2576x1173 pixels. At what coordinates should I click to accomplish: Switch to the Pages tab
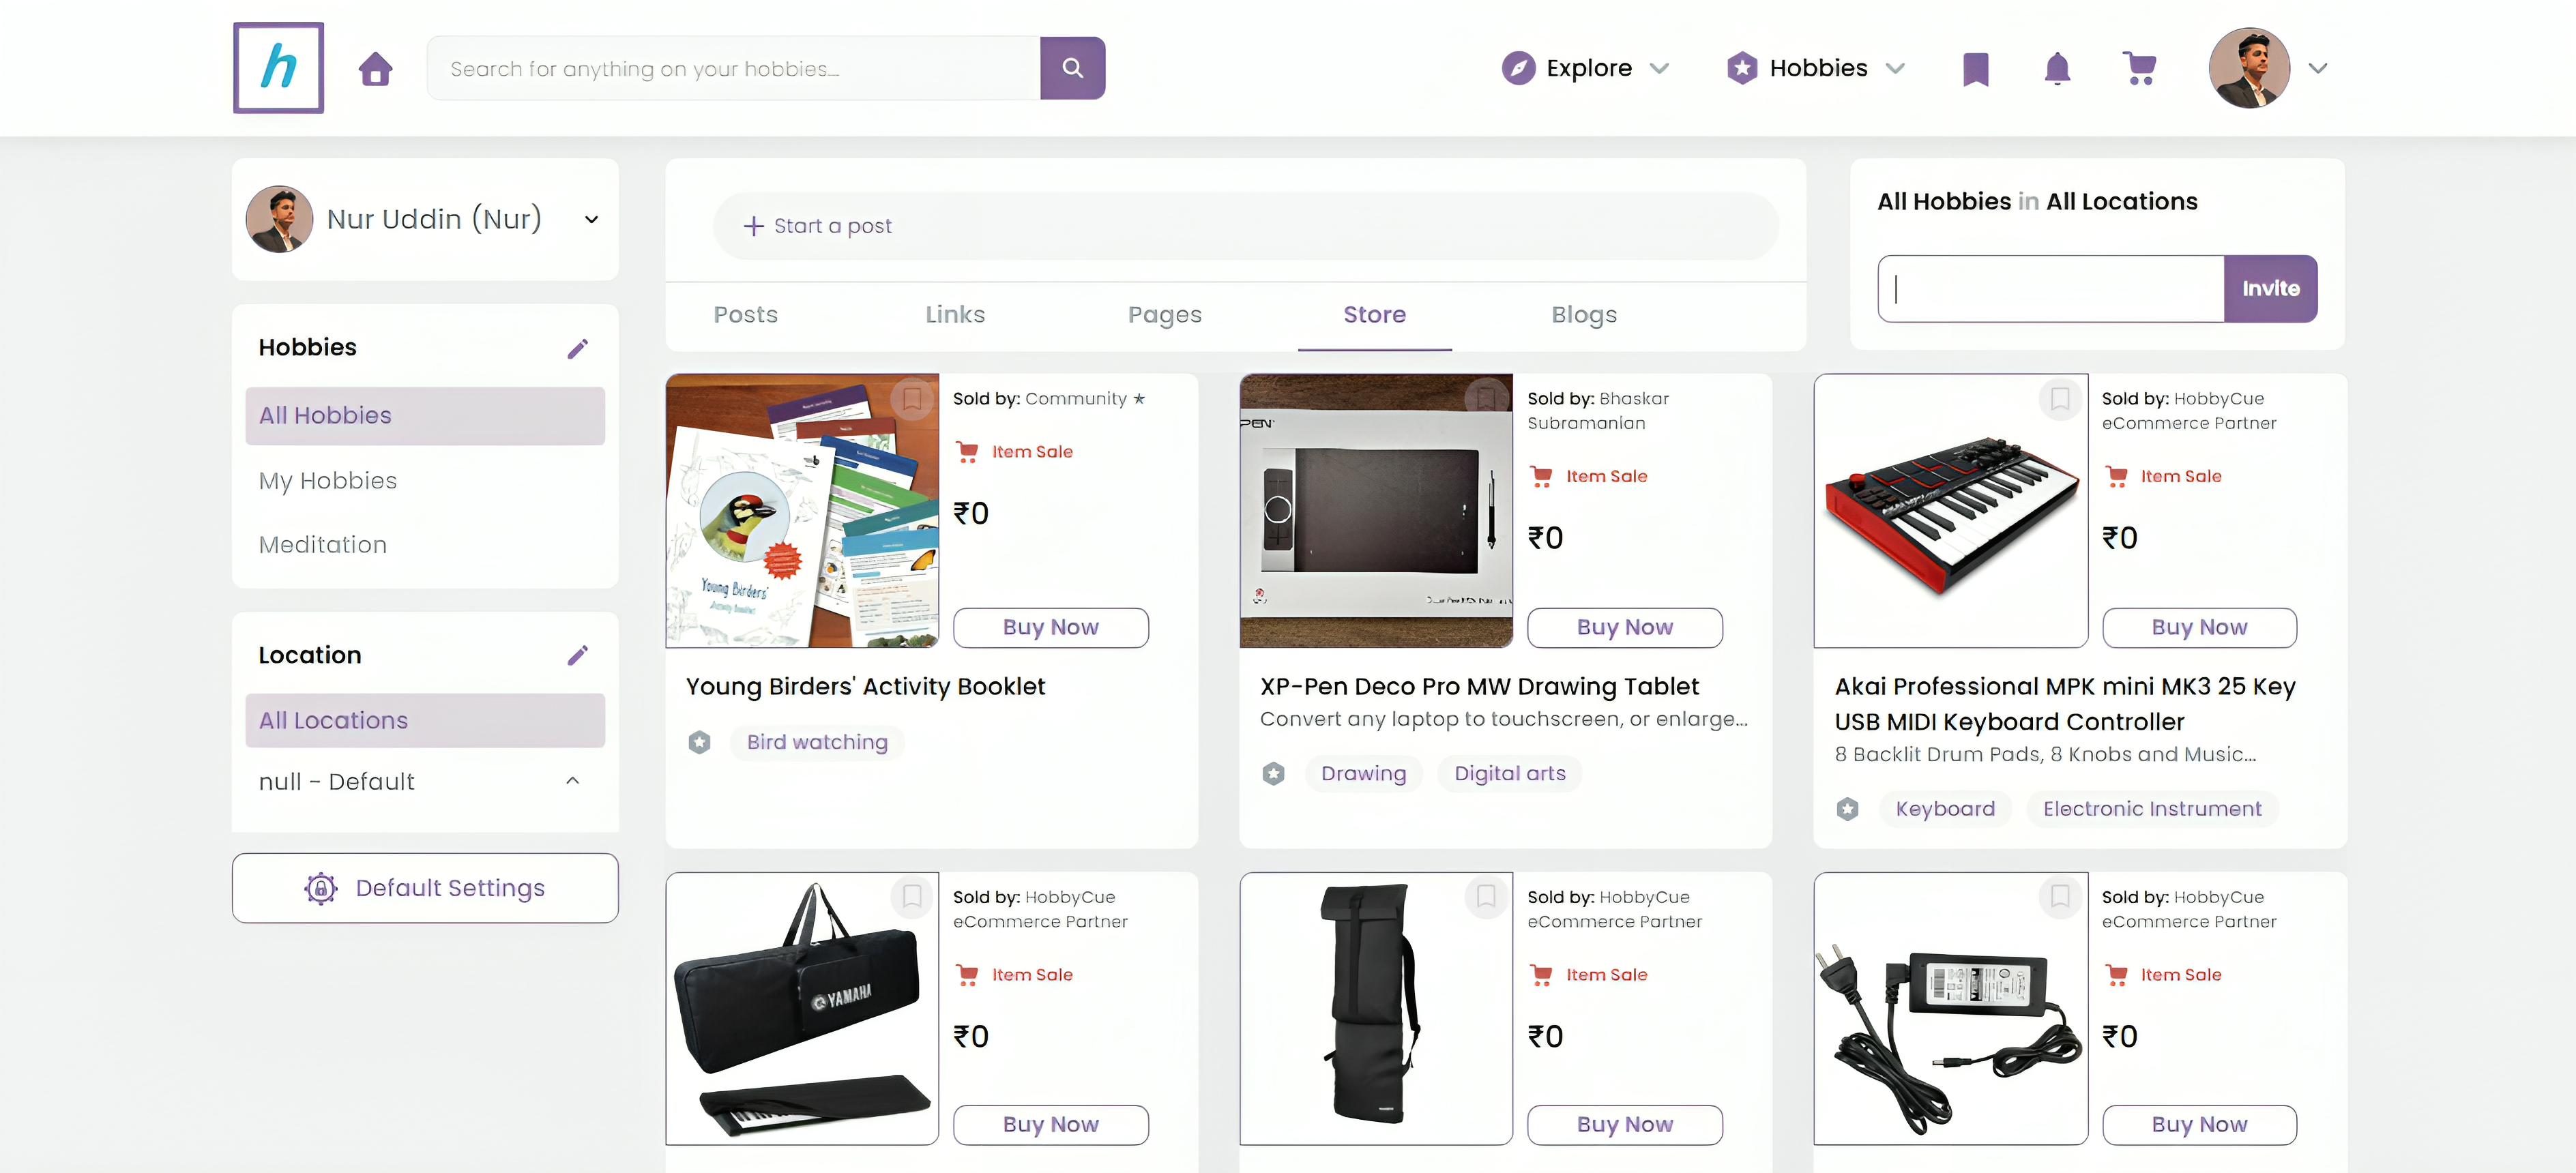1165,315
